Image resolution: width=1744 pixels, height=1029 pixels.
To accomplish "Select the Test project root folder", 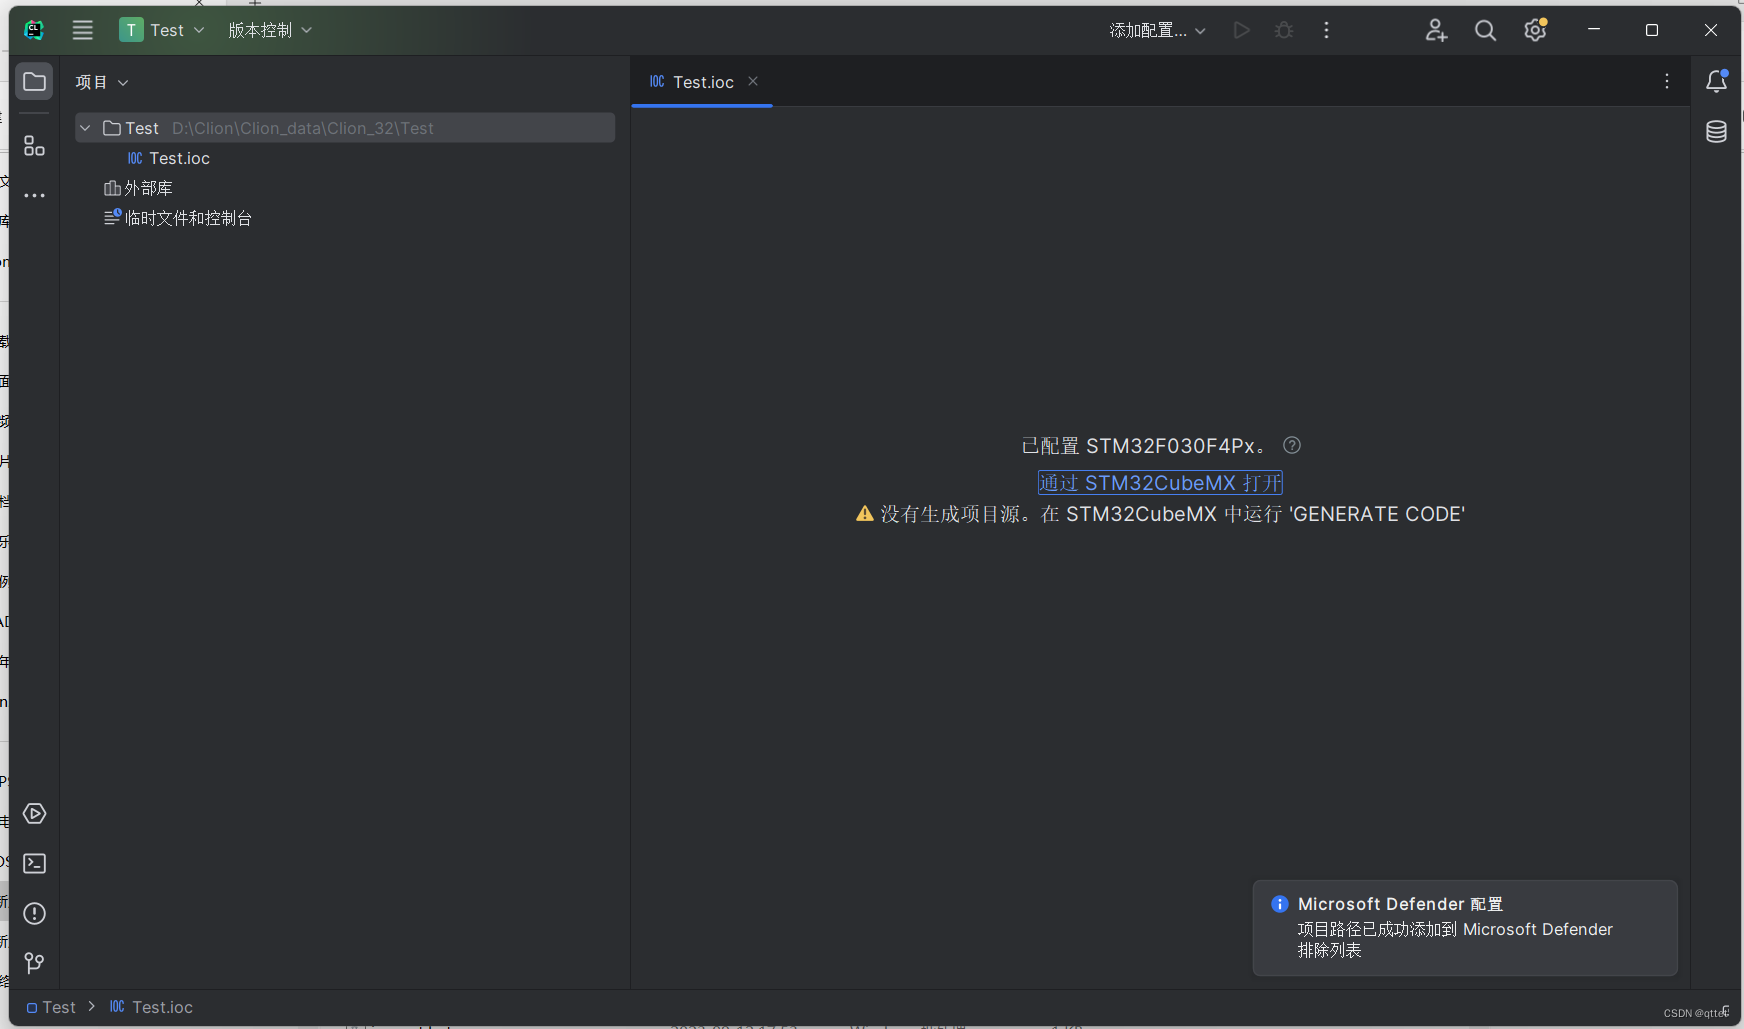I will [345, 128].
